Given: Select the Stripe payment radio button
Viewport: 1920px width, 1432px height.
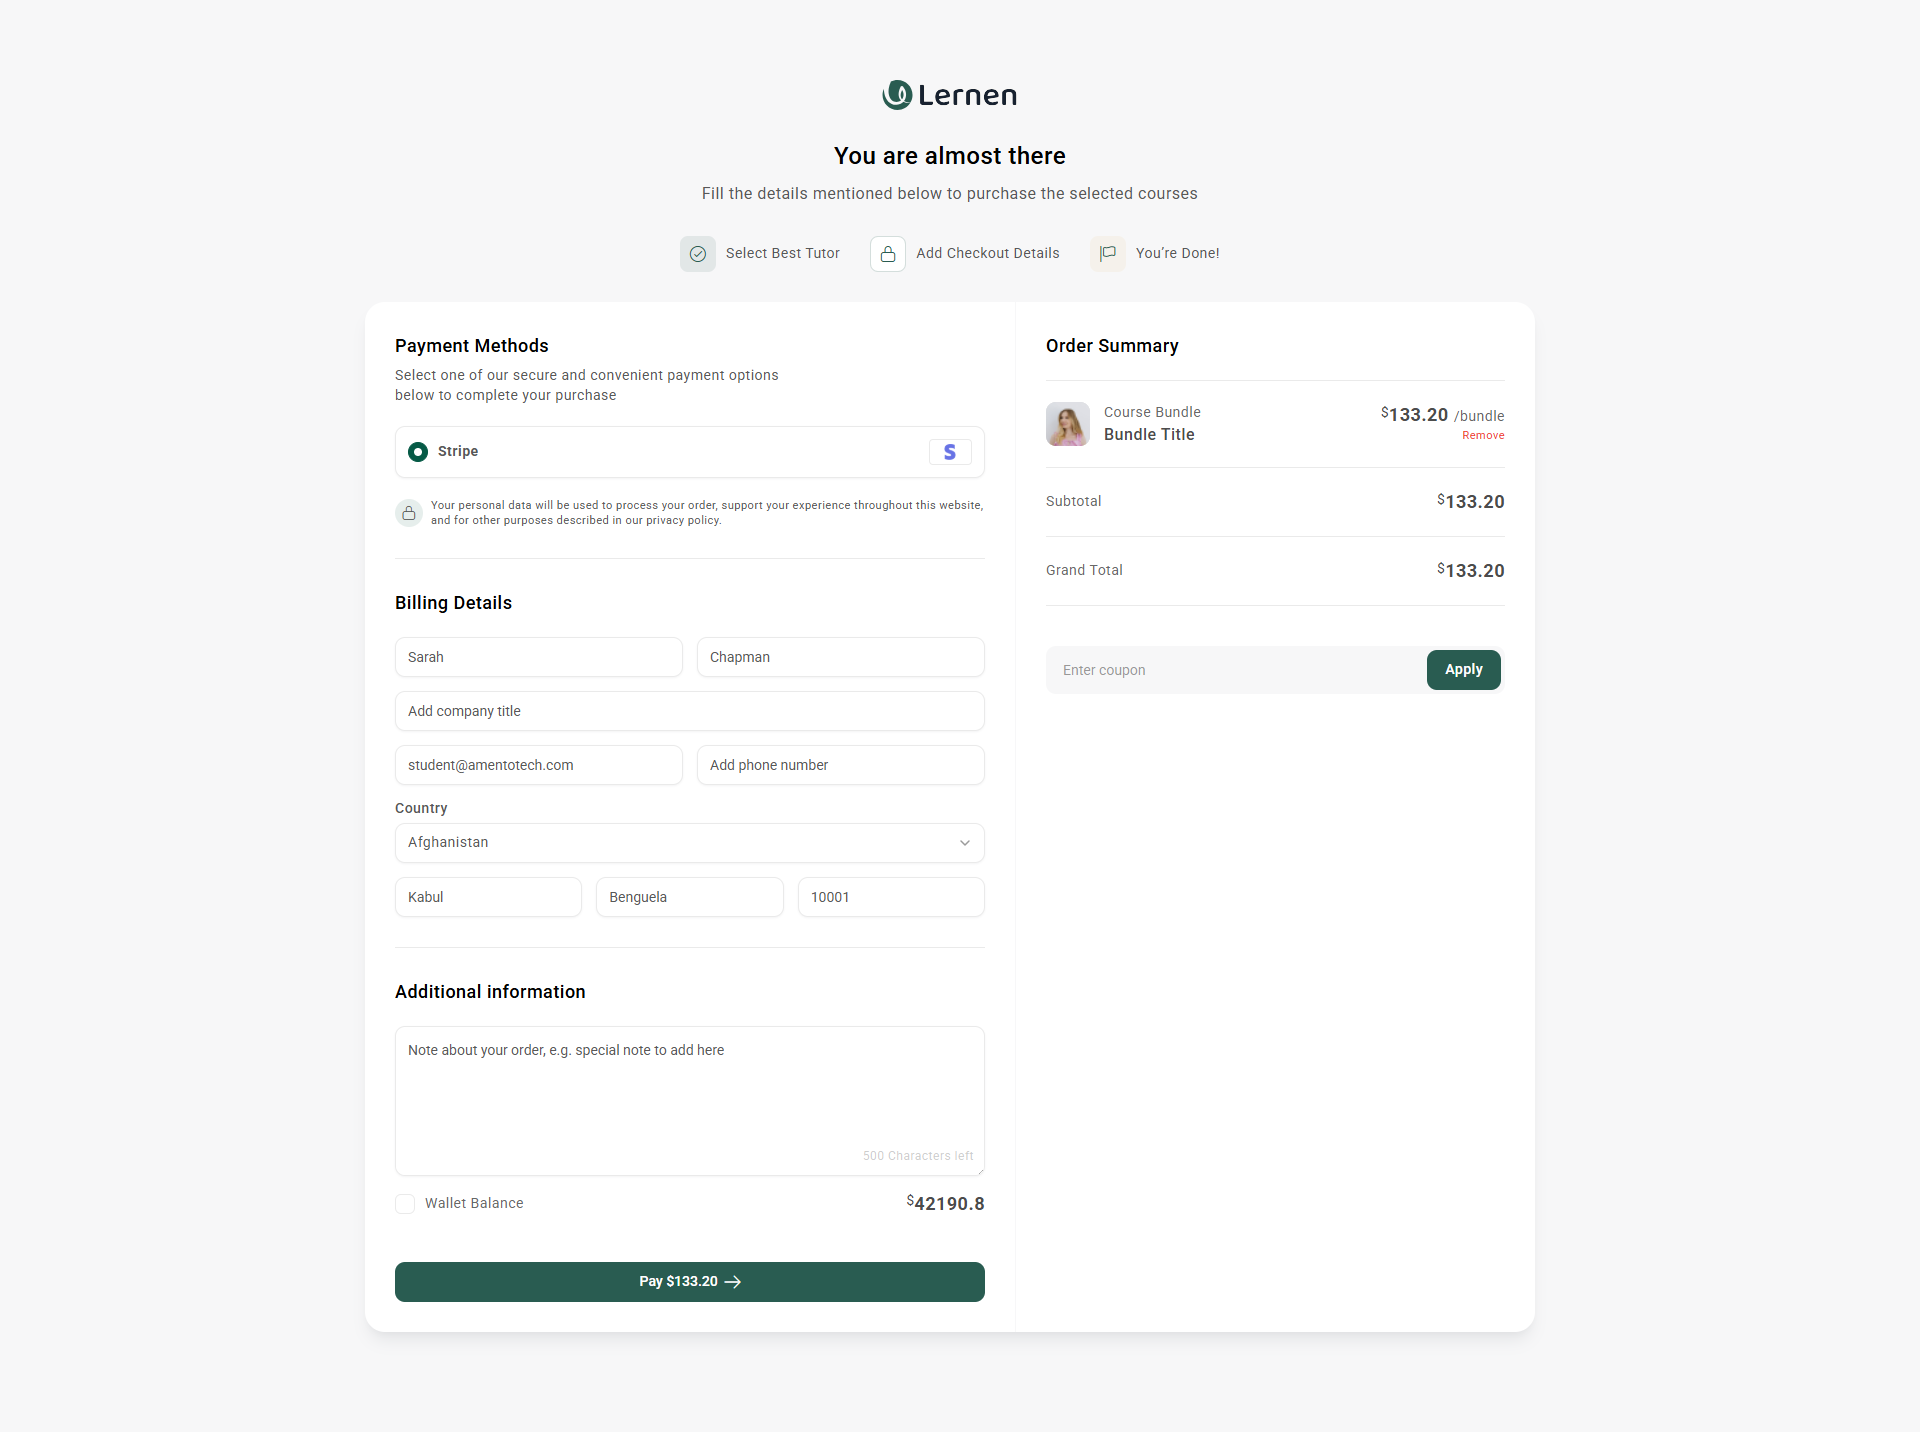Looking at the screenshot, I should coord(418,452).
